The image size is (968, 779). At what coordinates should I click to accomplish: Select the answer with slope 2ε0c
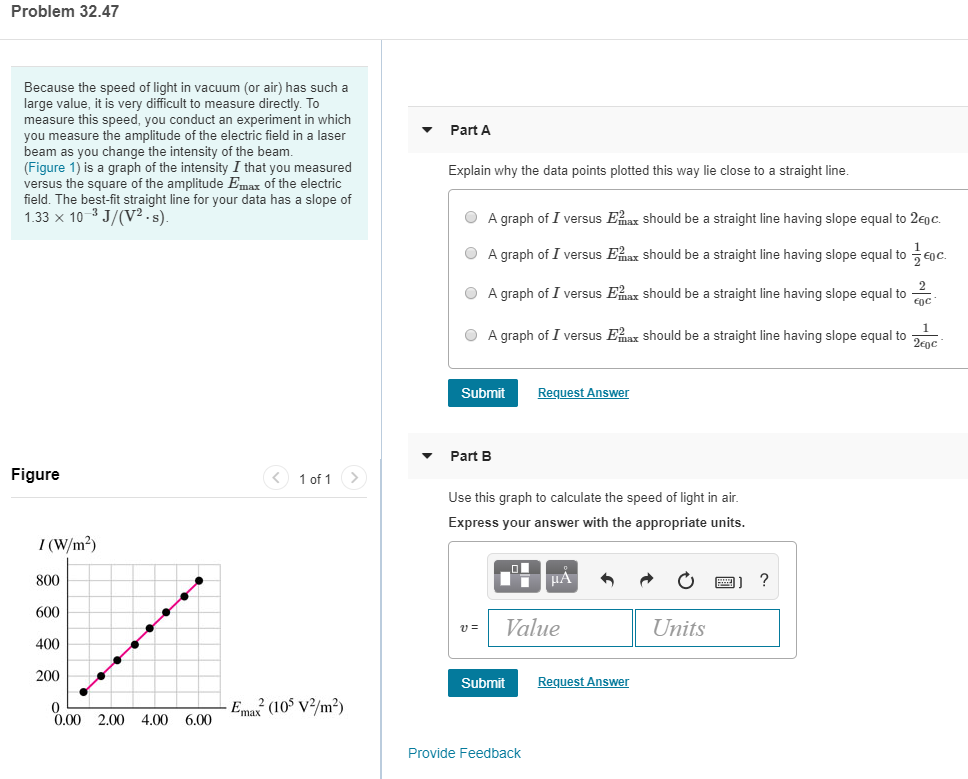tap(470, 218)
